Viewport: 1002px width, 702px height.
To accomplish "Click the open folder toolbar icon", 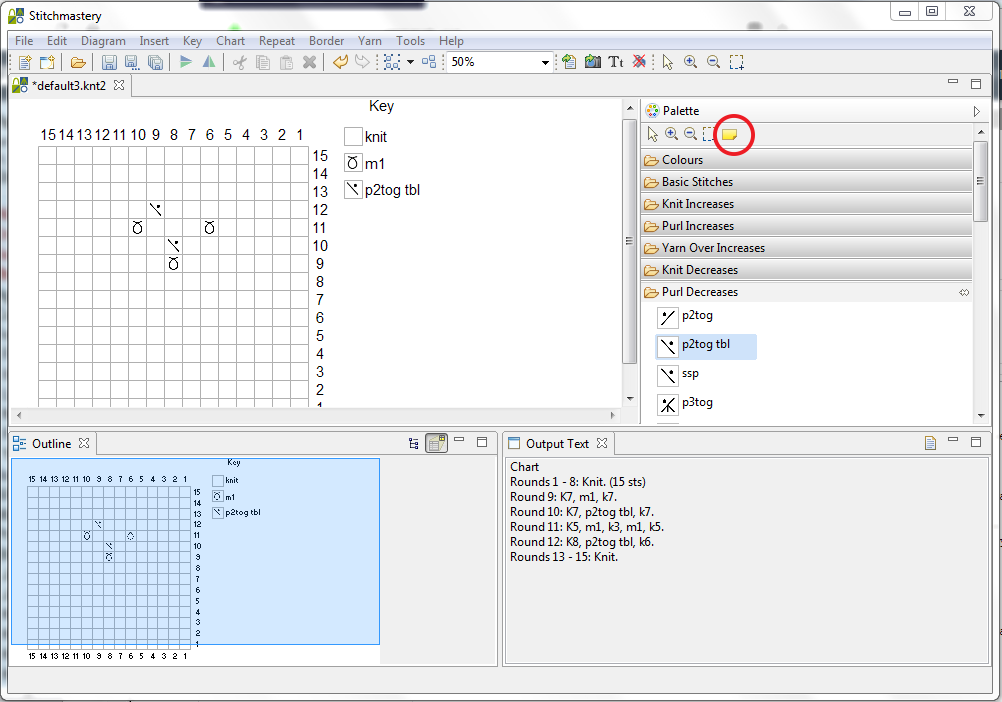I will 78,62.
